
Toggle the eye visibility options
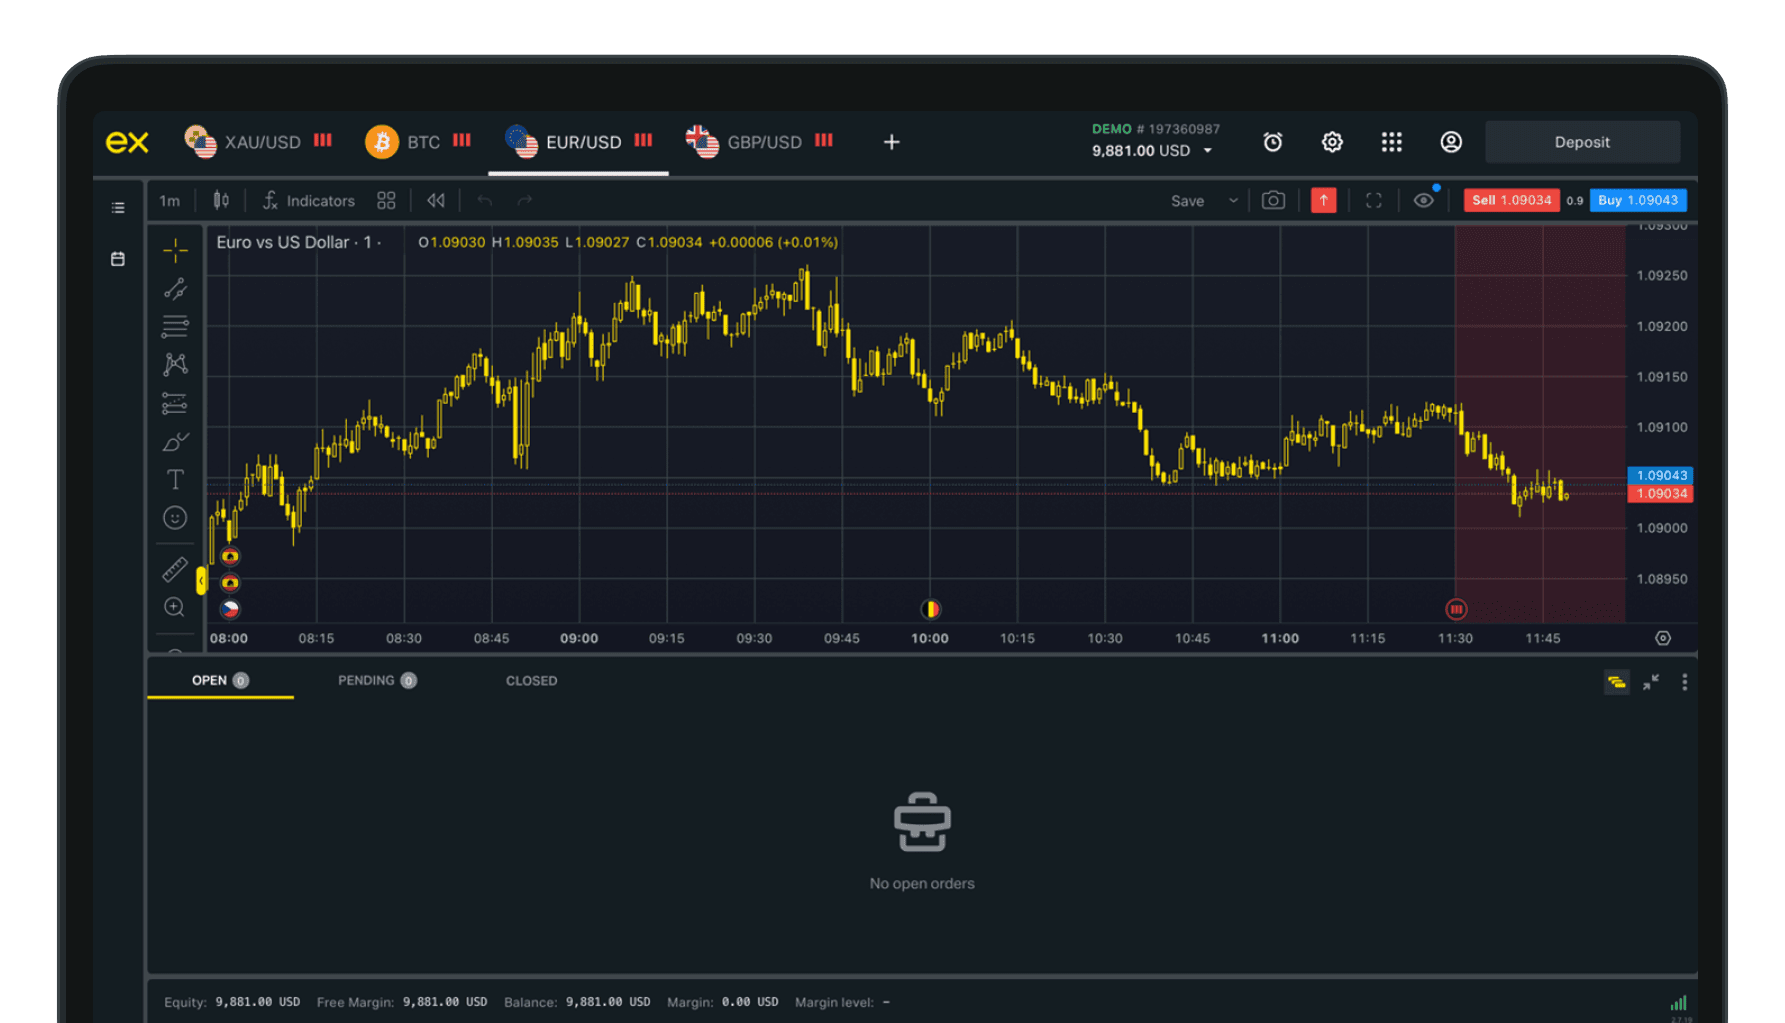1424,200
